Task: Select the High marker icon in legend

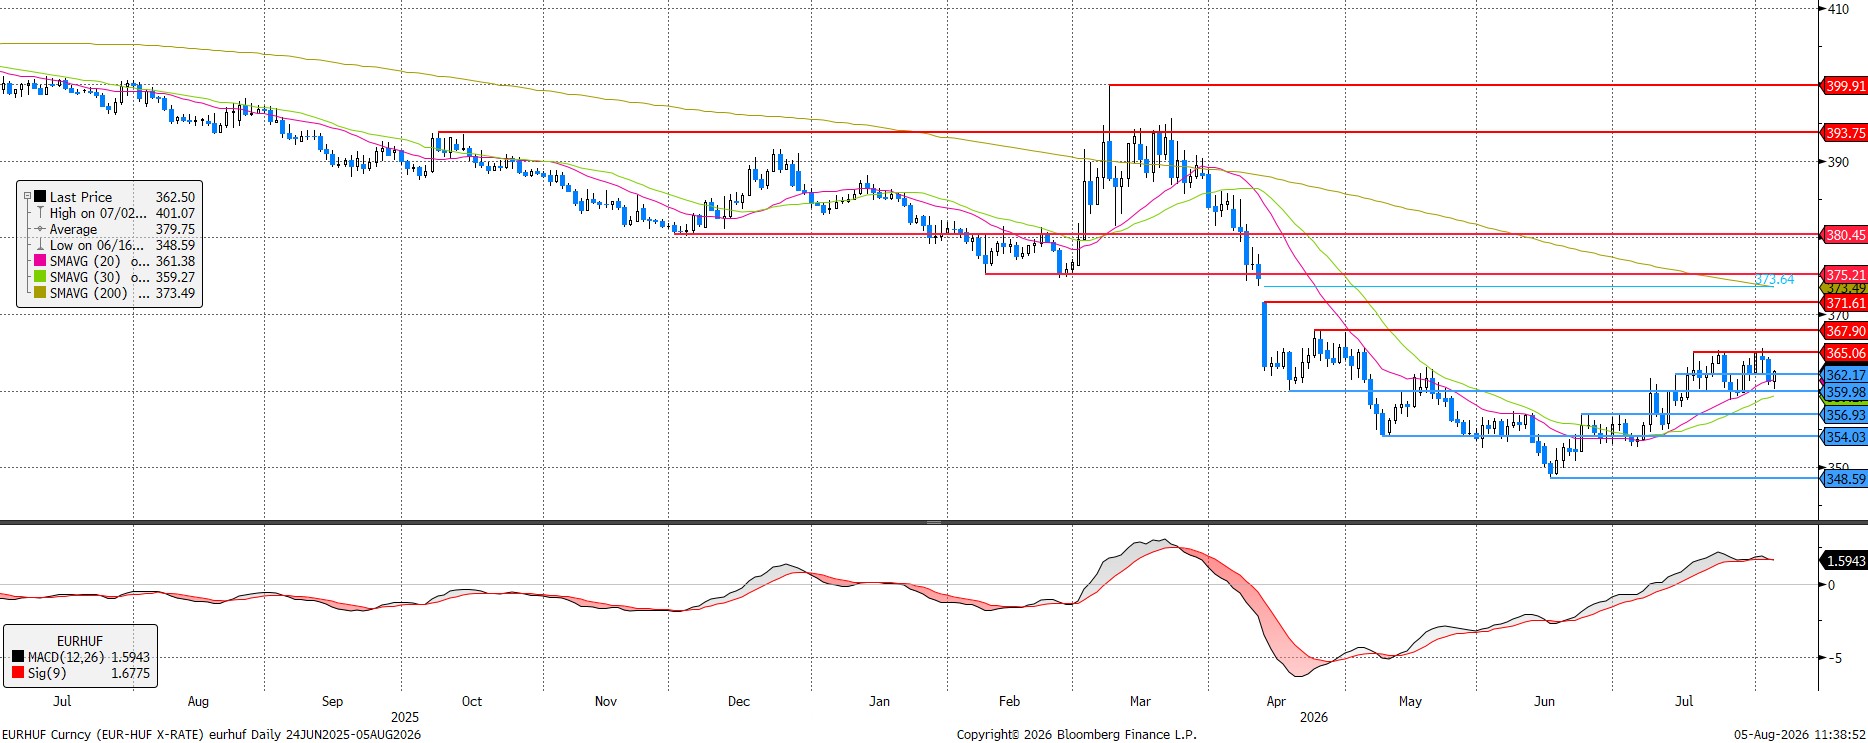Action: tap(40, 213)
